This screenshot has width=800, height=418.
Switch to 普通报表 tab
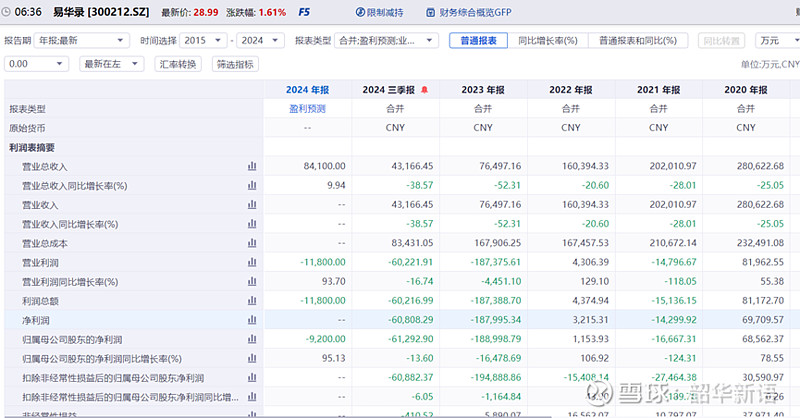click(x=478, y=40)
